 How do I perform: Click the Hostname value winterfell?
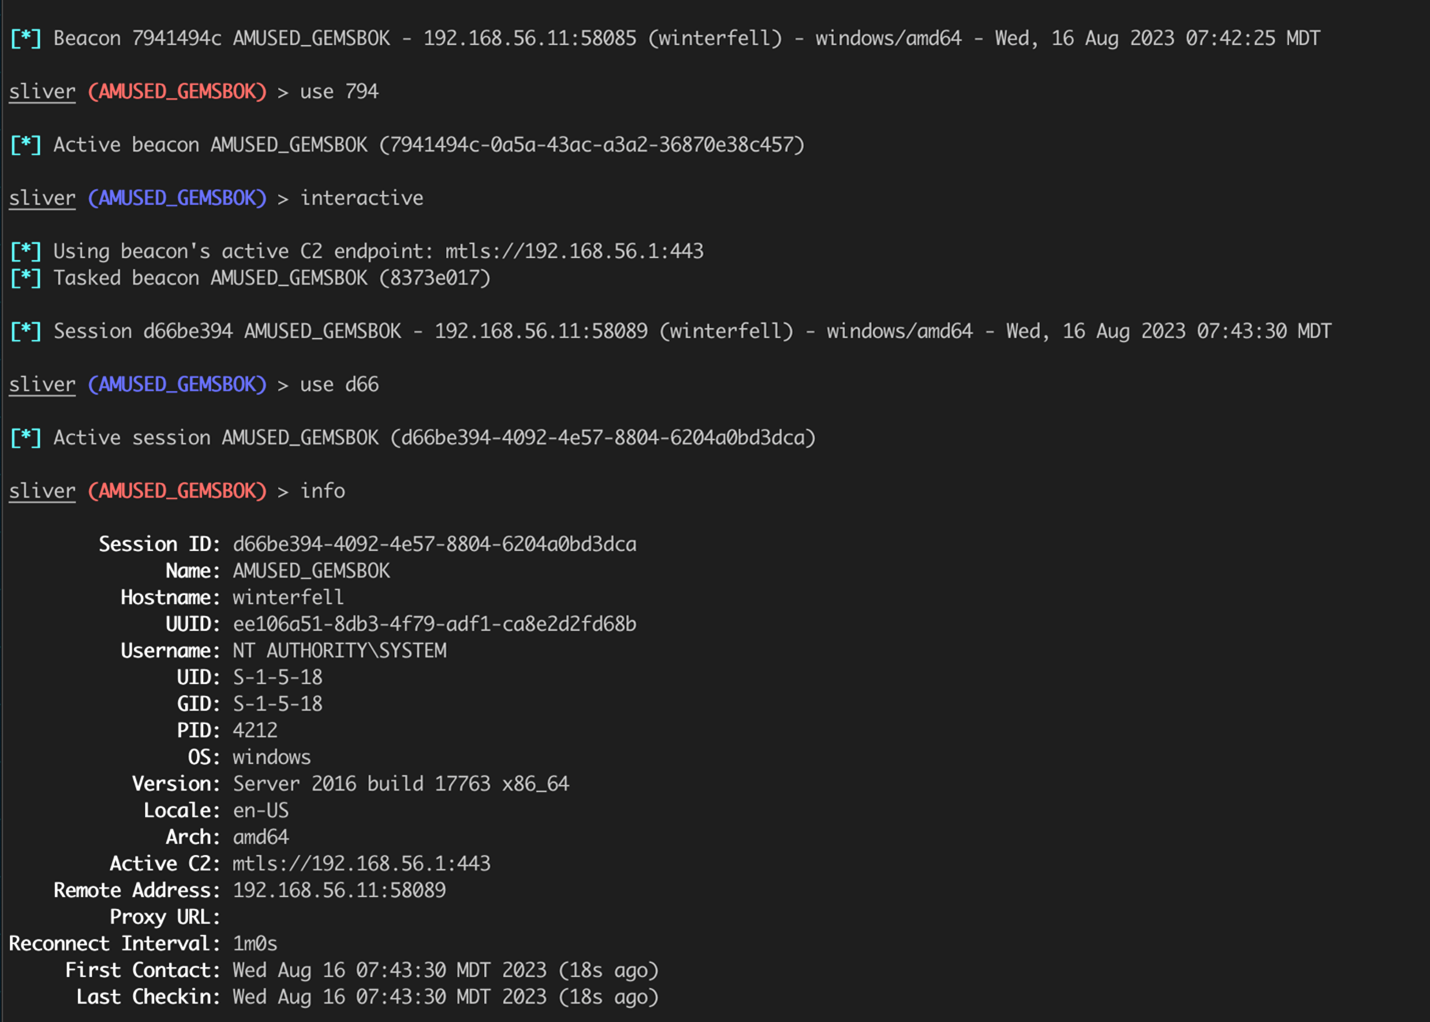point(288,597)
